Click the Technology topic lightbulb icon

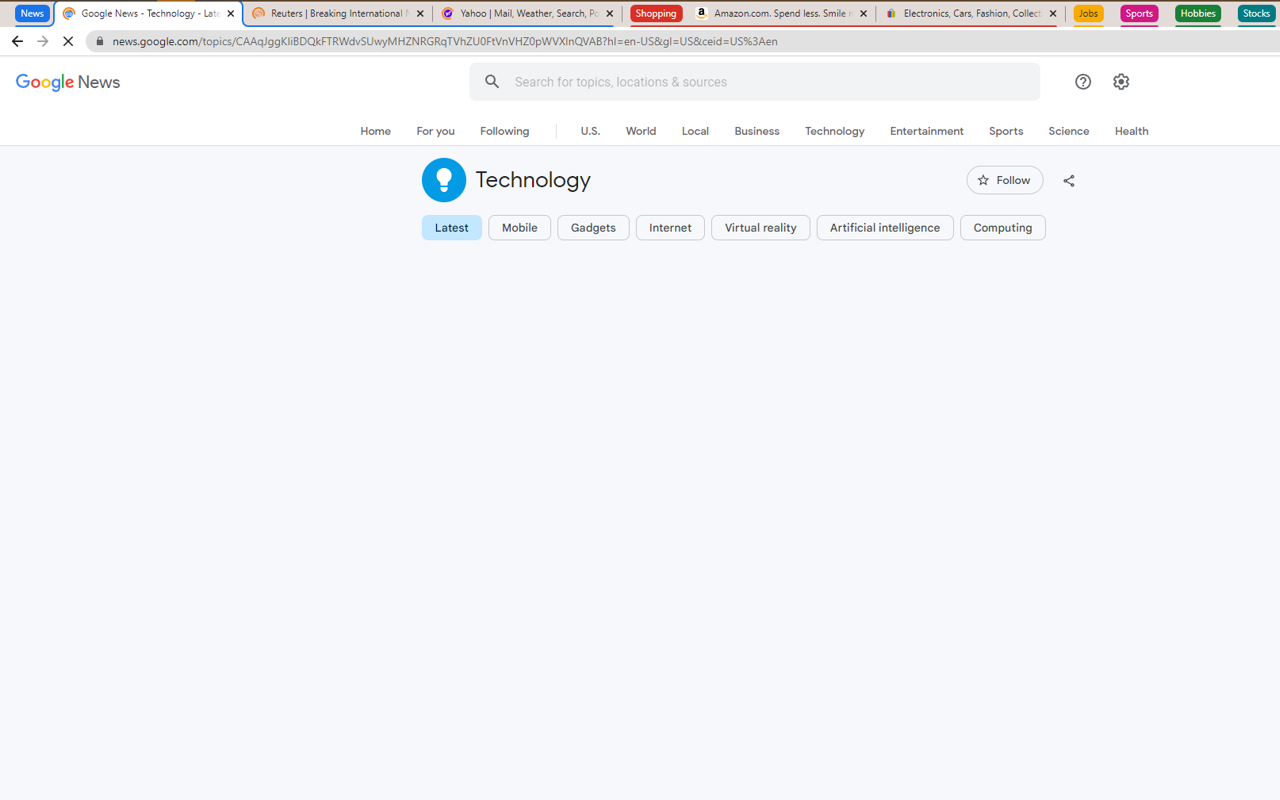click(x=443, y=179)
